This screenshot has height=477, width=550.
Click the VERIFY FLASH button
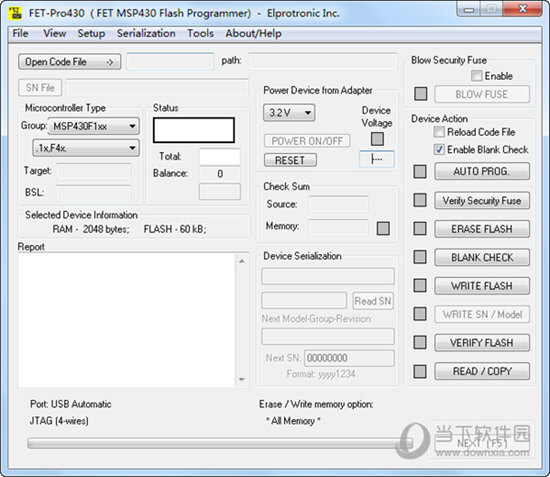coord(482,343)
